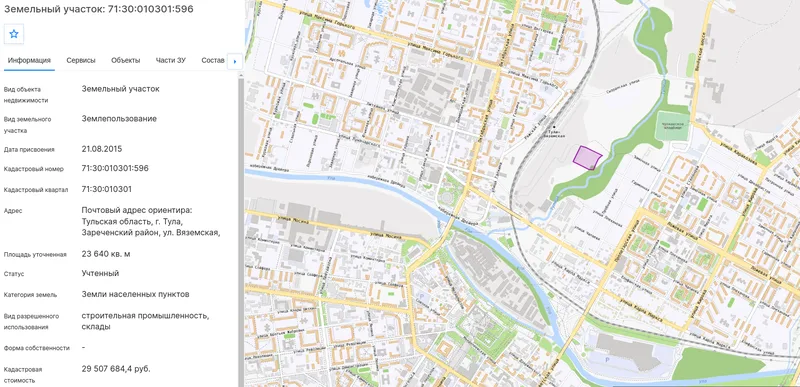
Task: Open the Объекты tab
Action: [x=126, y=60]
